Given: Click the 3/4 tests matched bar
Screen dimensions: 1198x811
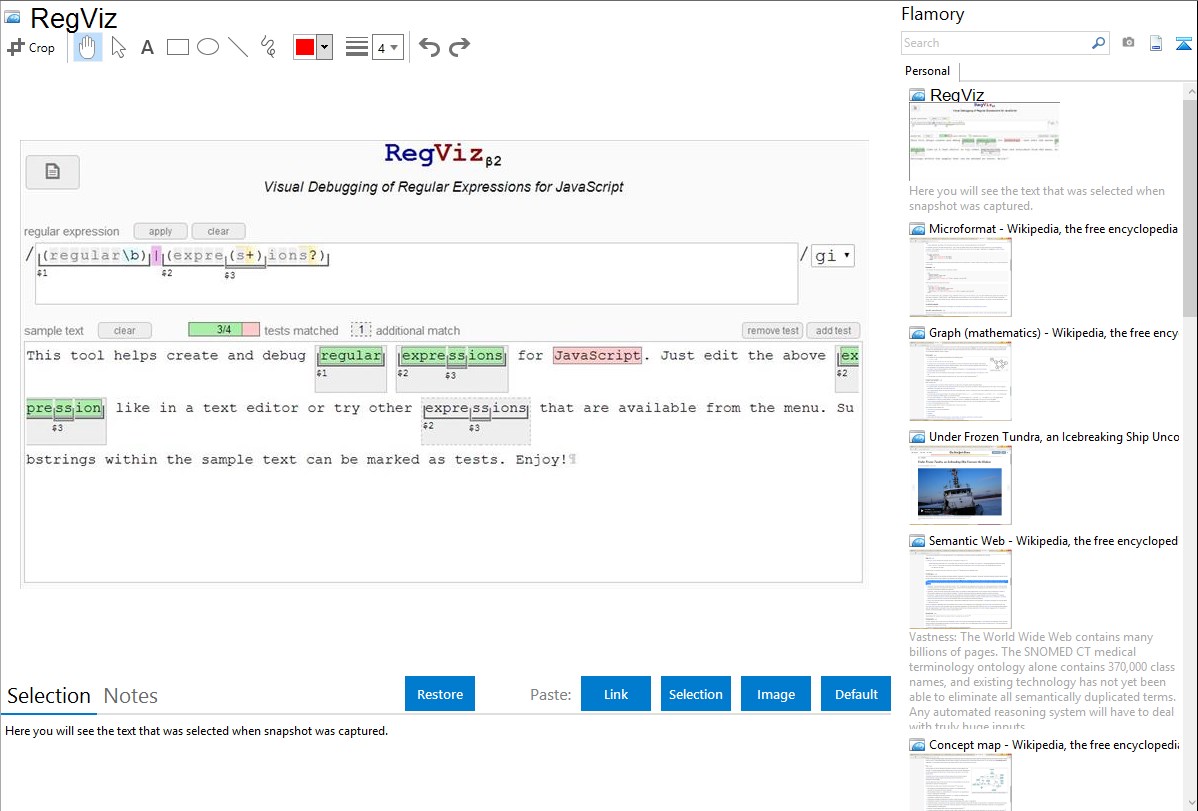Looking at the screenshot, I should tap(224, 329).
